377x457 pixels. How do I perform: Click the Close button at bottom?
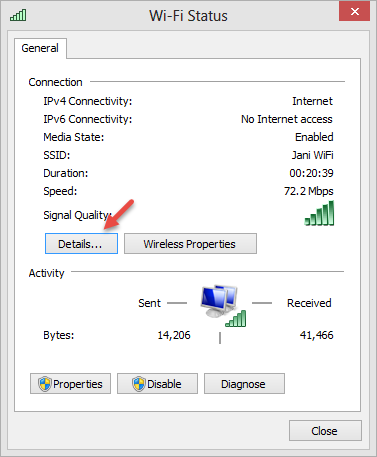[325, 431]
